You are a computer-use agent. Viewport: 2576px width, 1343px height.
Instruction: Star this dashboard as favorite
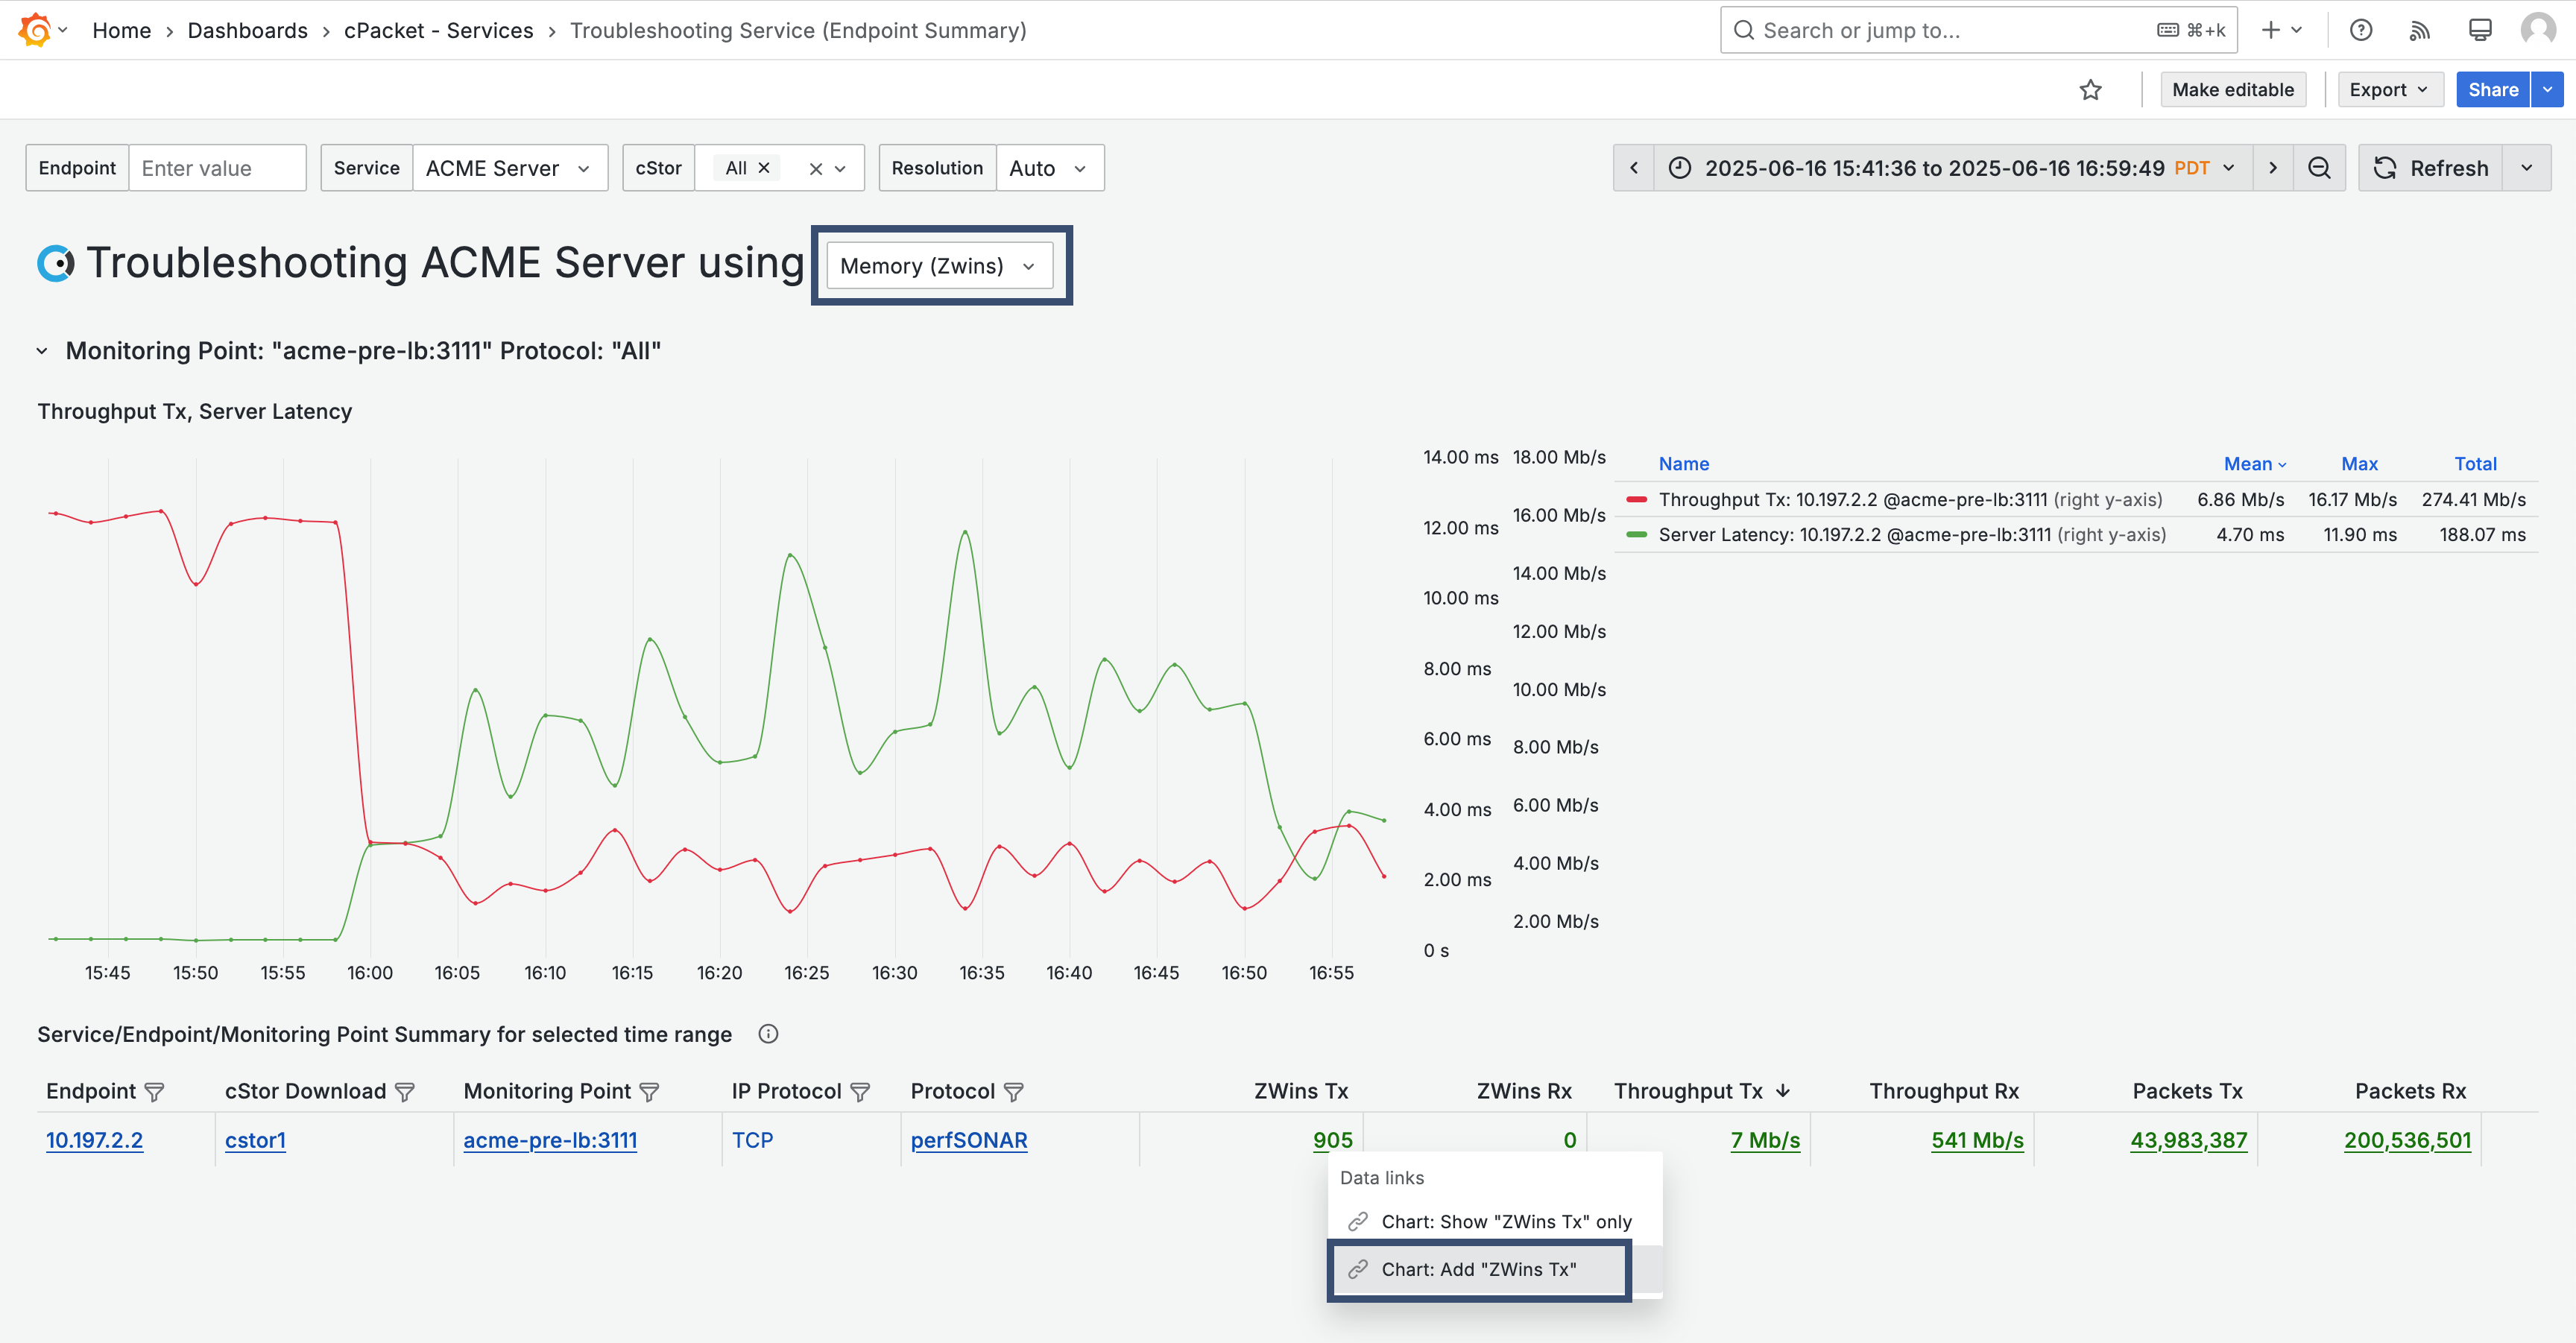(2090, 90)
